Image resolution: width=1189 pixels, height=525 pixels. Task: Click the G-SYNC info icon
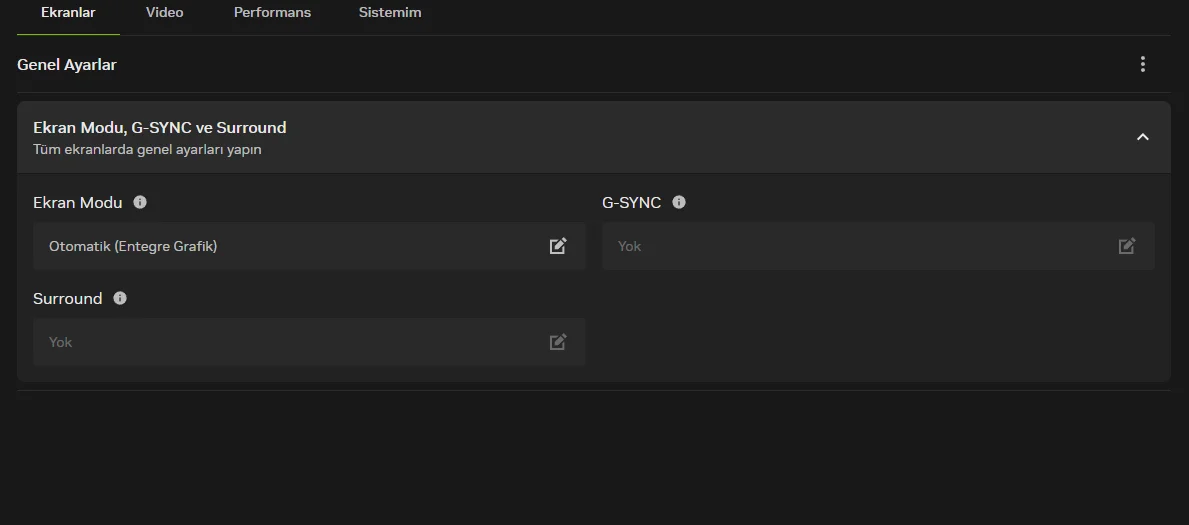(x=679, y=202)
